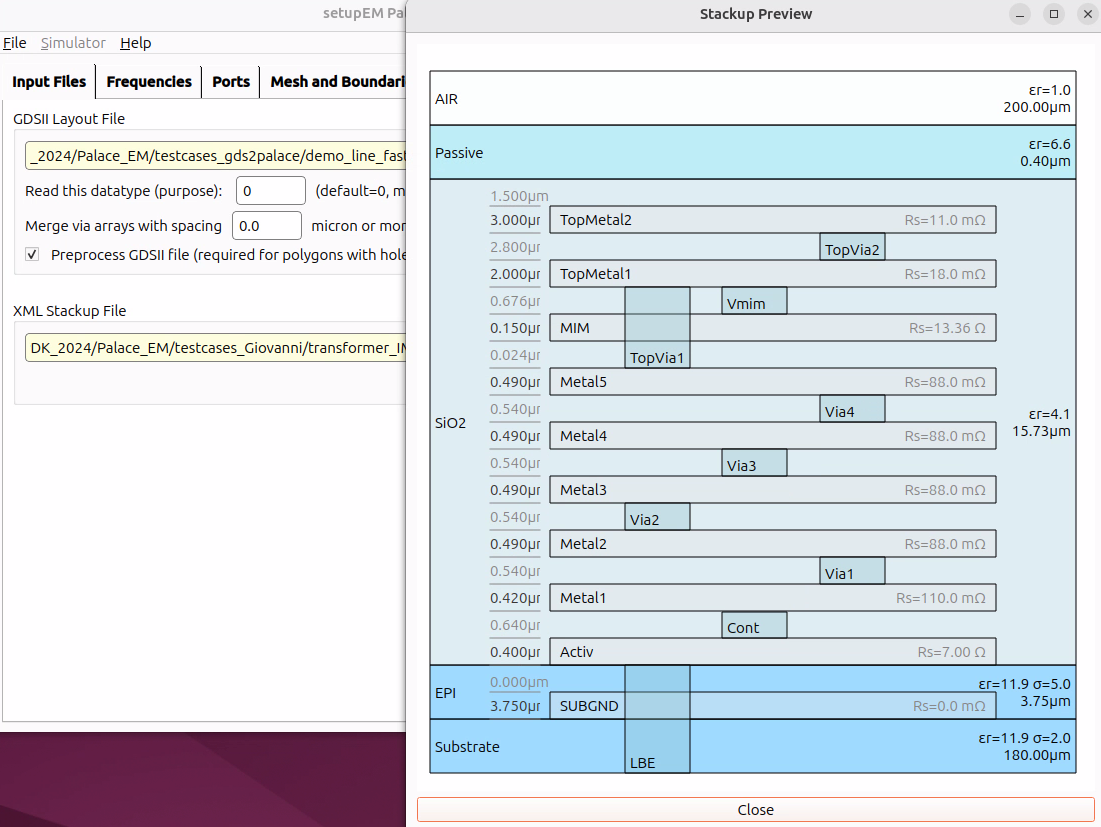The height and width of the screenshot is (827, 1101).
Task: Click the 2.800µ TopVia2 thickness value
Action: (x=515, y=247)
